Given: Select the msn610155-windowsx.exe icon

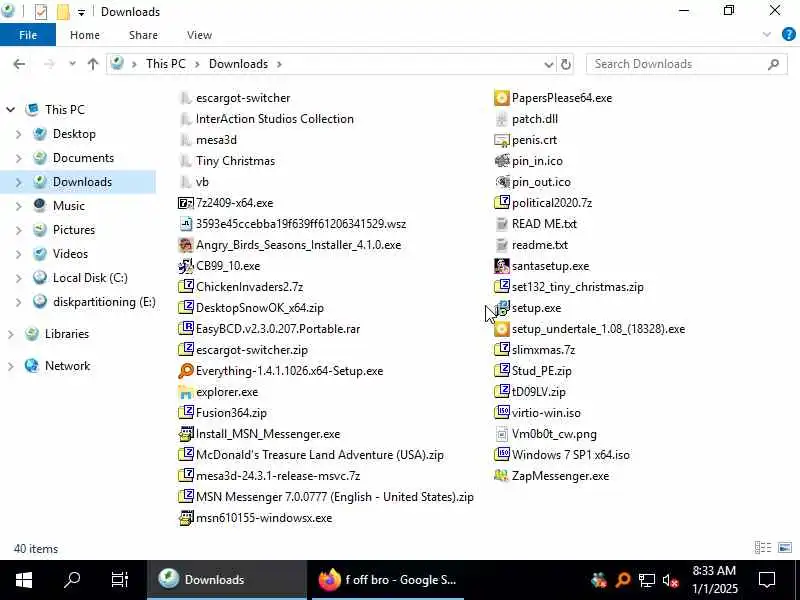Looking at the screenshot, I should [x=186, y=518].
